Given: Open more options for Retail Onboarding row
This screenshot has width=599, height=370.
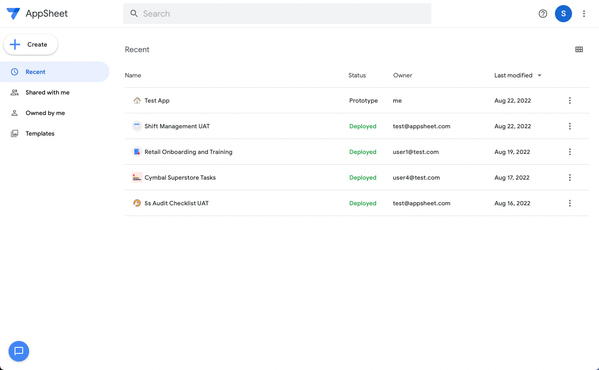Looking at the screenshot, I should [x=570, y=152].
